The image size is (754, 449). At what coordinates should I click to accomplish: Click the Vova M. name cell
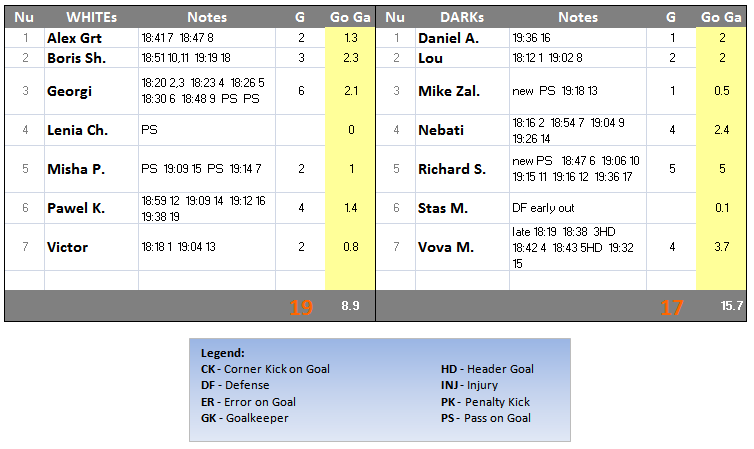[446, 247]
